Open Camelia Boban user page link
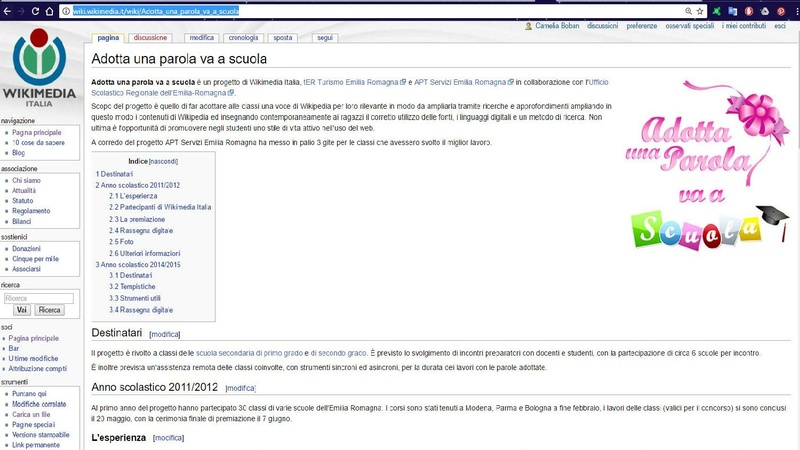 coord(557,26)
